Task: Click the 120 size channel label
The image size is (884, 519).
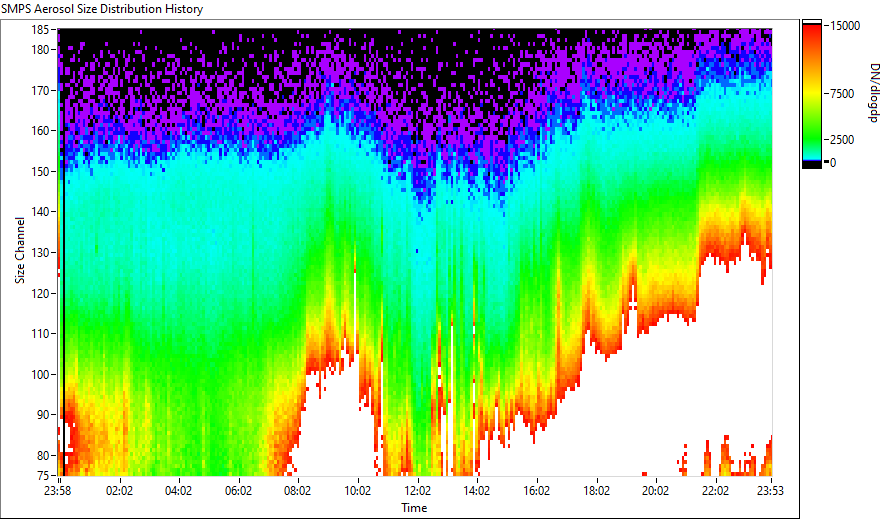Action: [x=42, y=293]
